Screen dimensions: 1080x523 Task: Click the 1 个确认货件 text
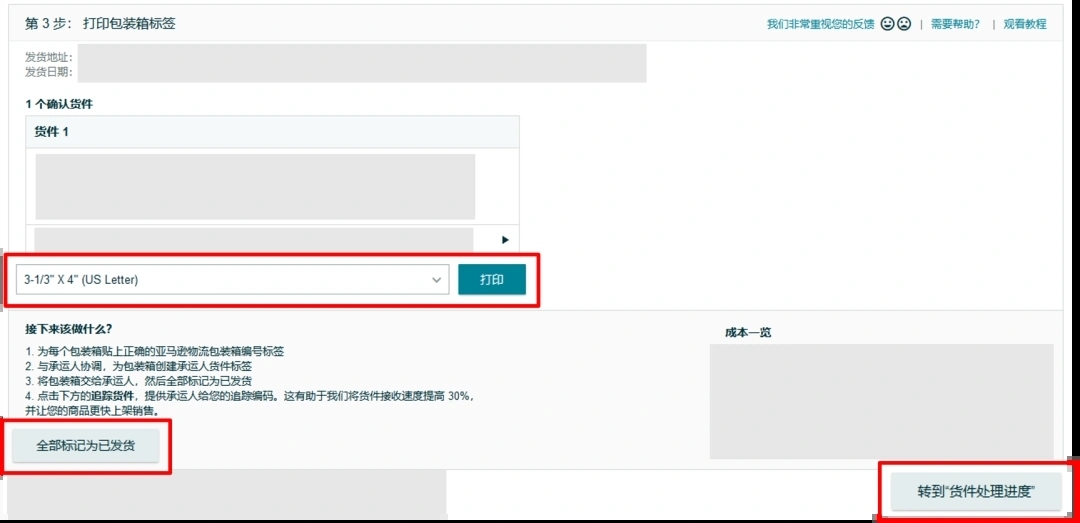coord(59,104)
